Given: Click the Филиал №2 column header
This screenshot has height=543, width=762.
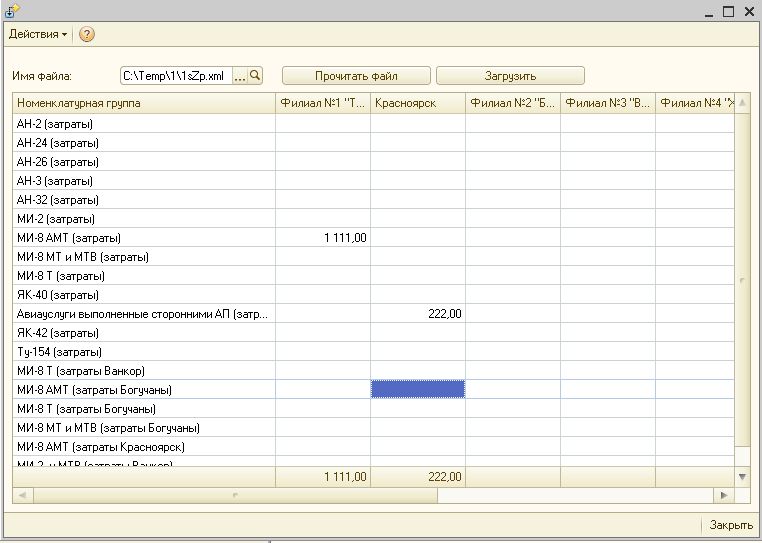Looking at the screenshot, I should pyautogui.click(x=513, y=103).
